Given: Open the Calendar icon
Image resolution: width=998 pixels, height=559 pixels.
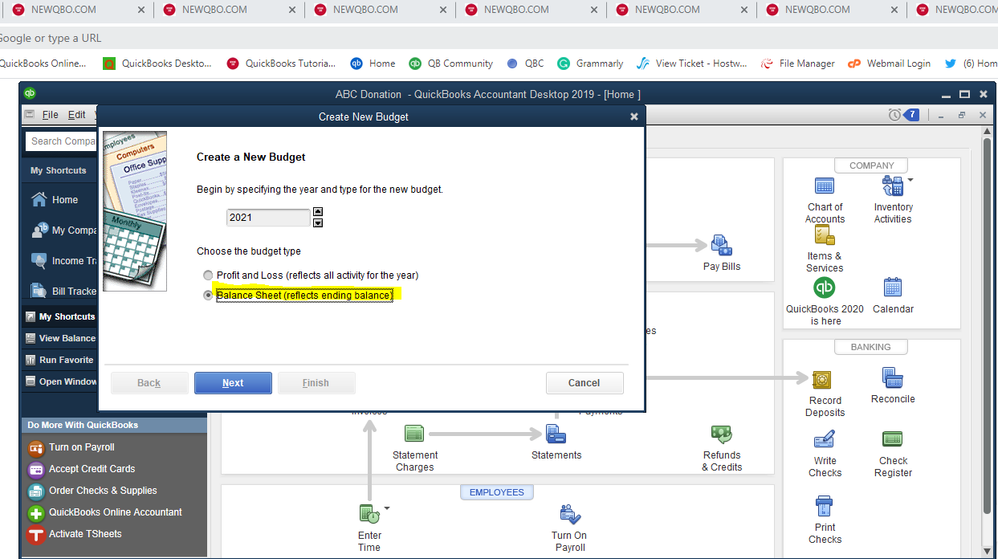Looking at the screenshot, I should 892,288.
